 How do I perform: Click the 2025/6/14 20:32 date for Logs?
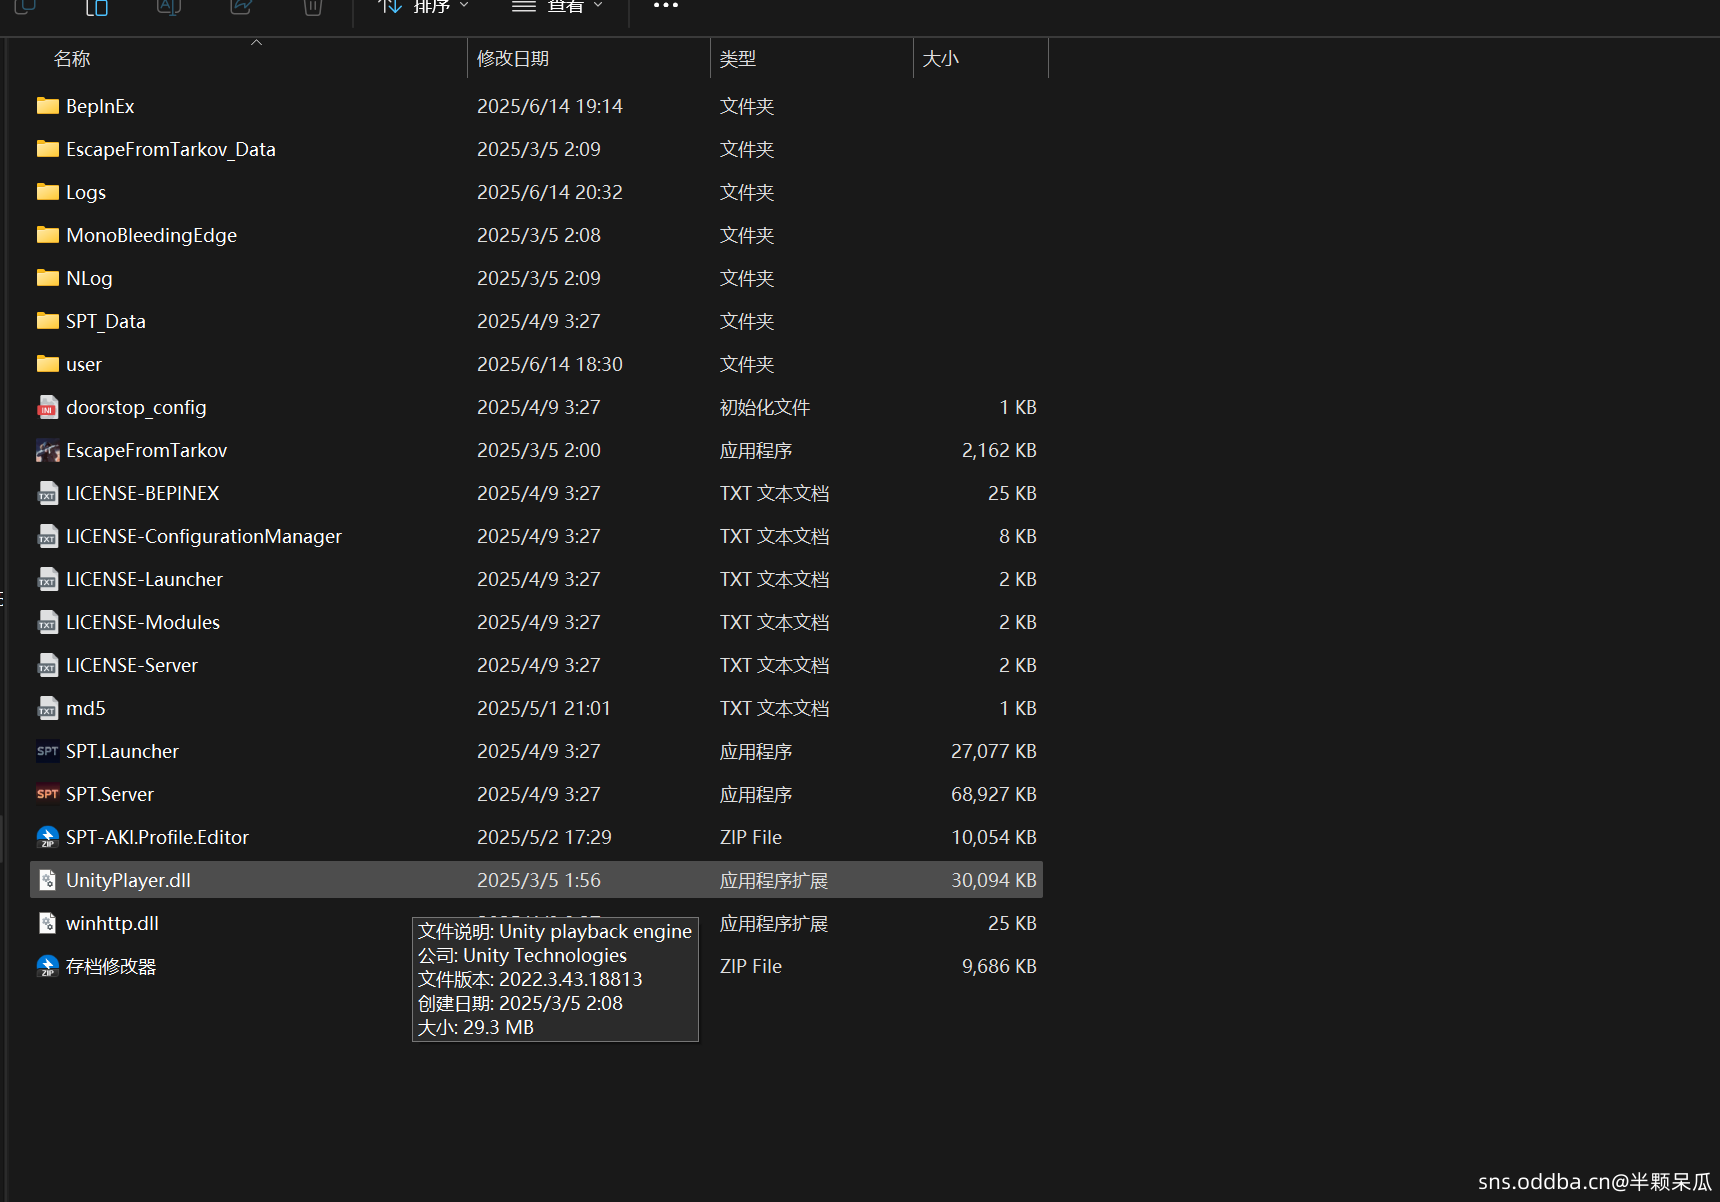(550, 192)
